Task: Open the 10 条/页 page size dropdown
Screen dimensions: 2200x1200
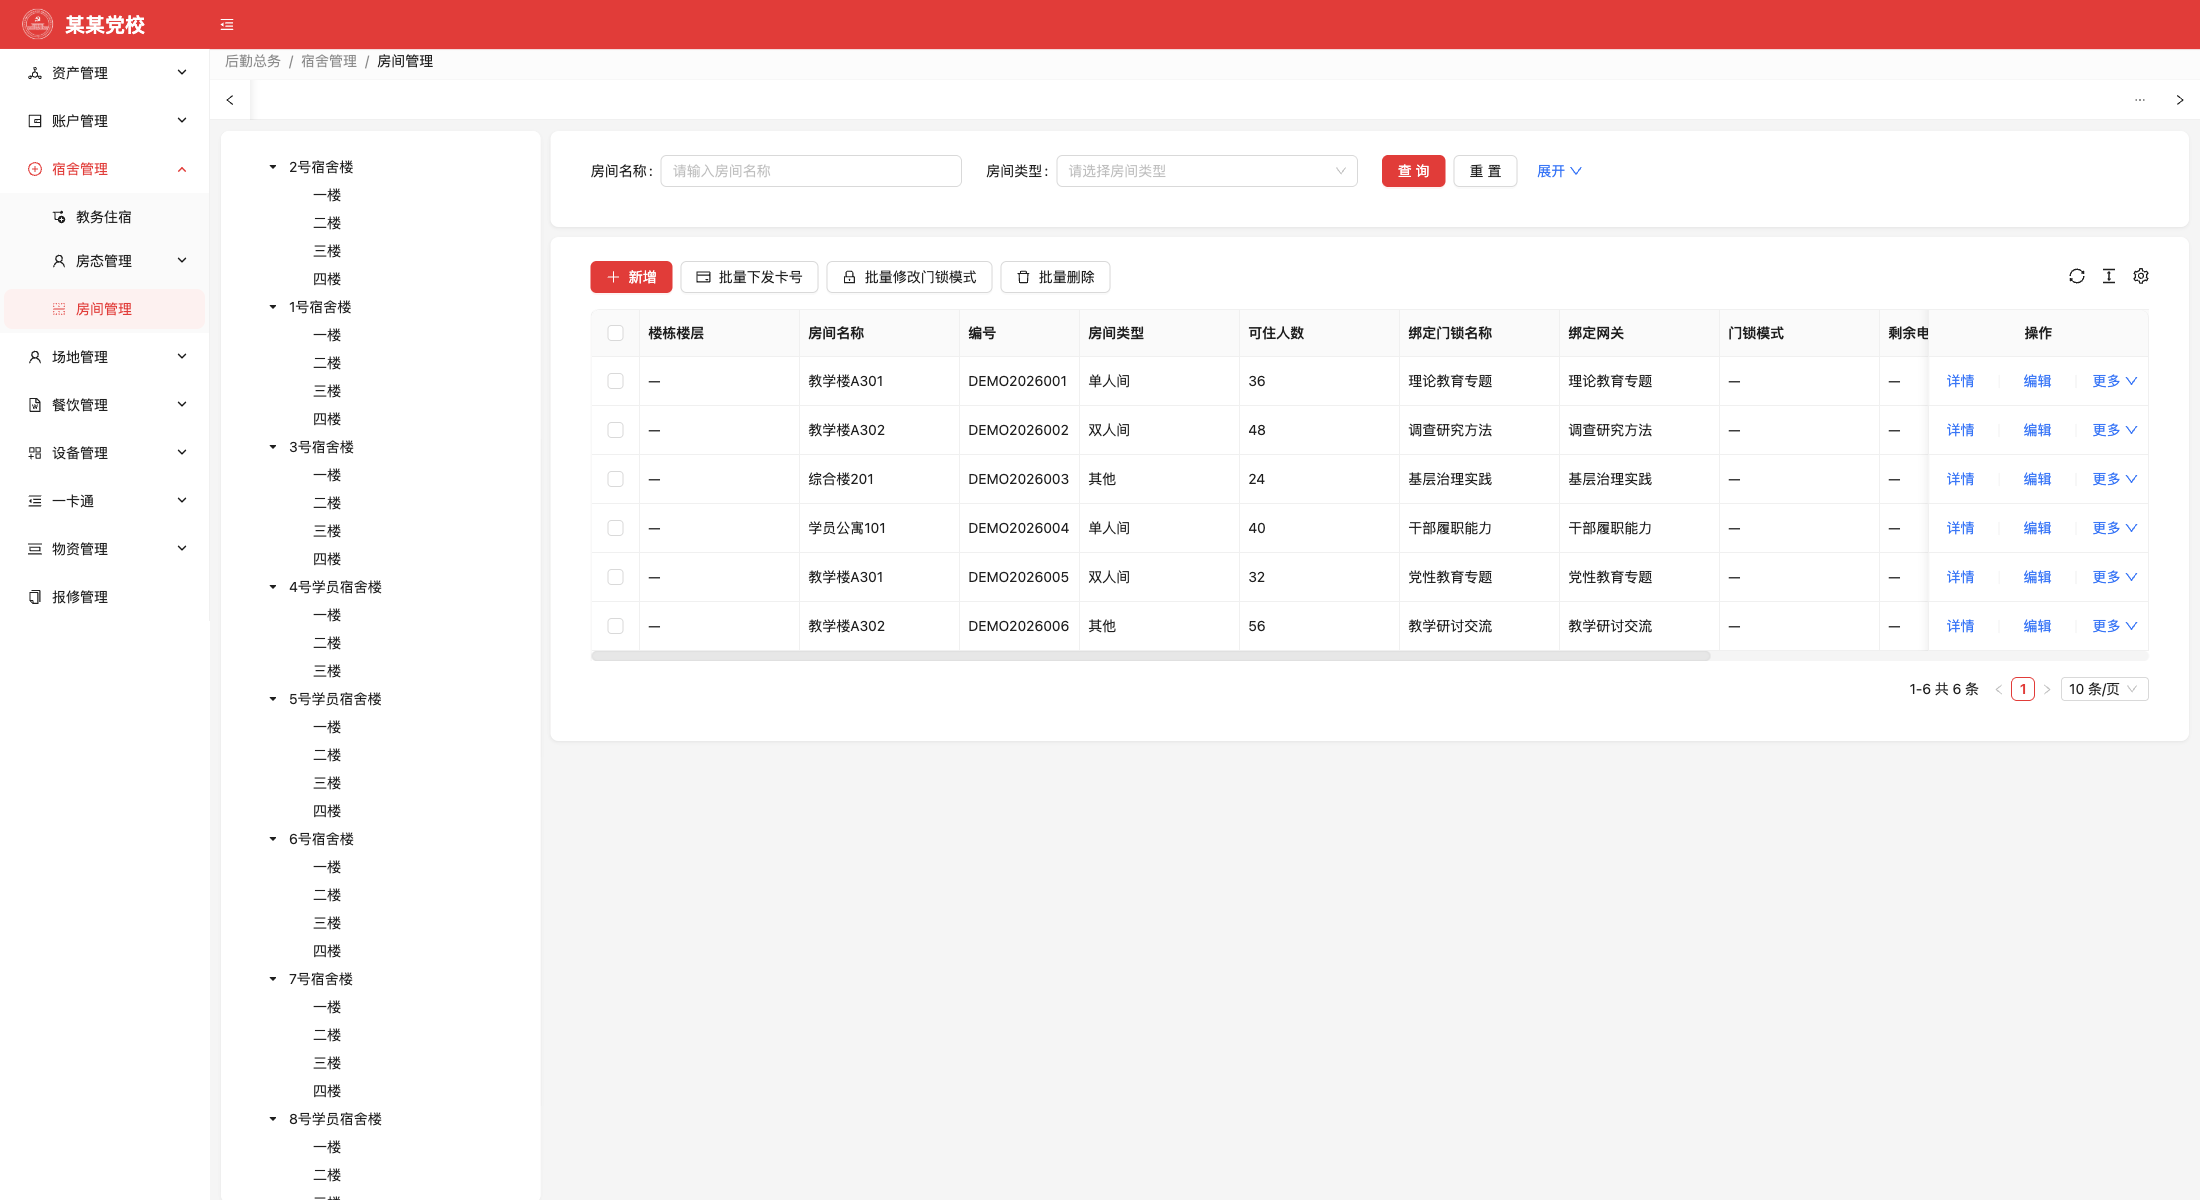Action: tap(2104, 689)
